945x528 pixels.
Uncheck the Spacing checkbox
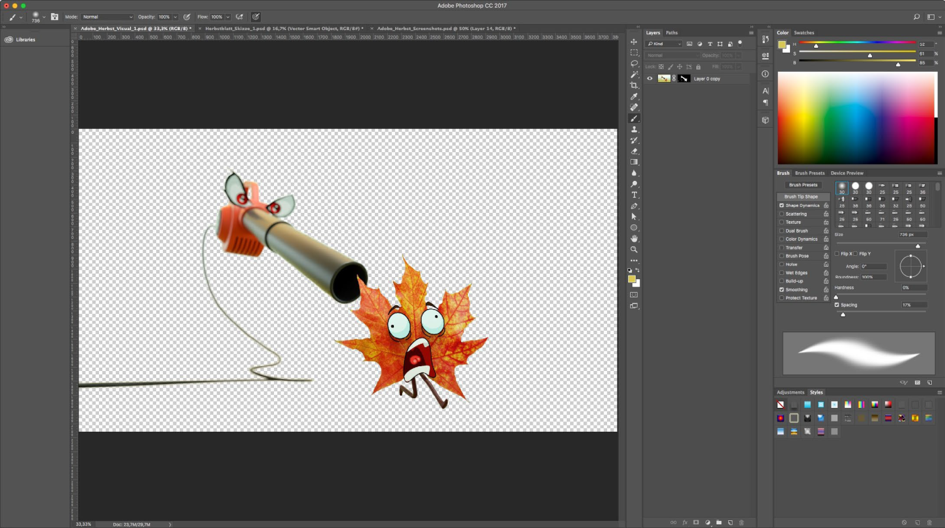click(x=837, y=305)
